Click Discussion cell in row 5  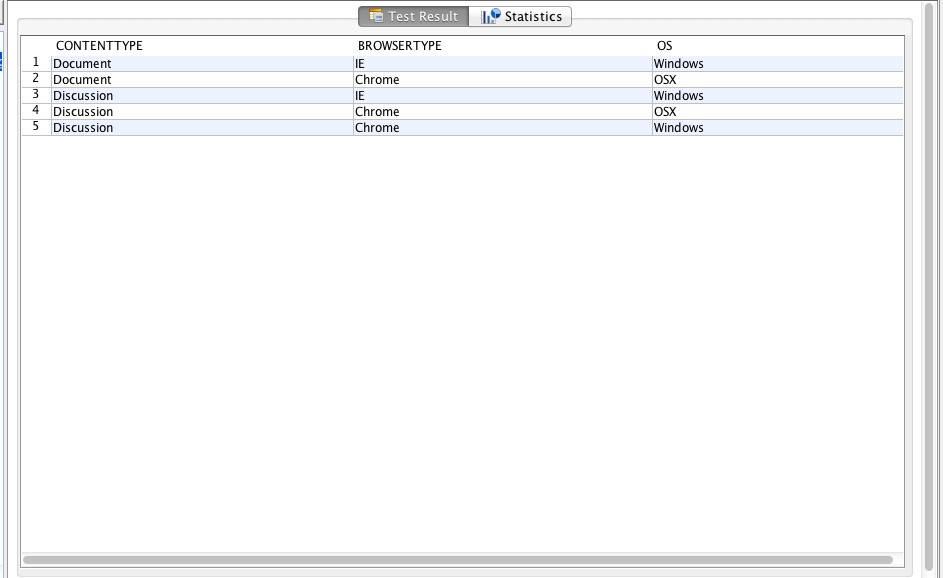click(202, 128)
